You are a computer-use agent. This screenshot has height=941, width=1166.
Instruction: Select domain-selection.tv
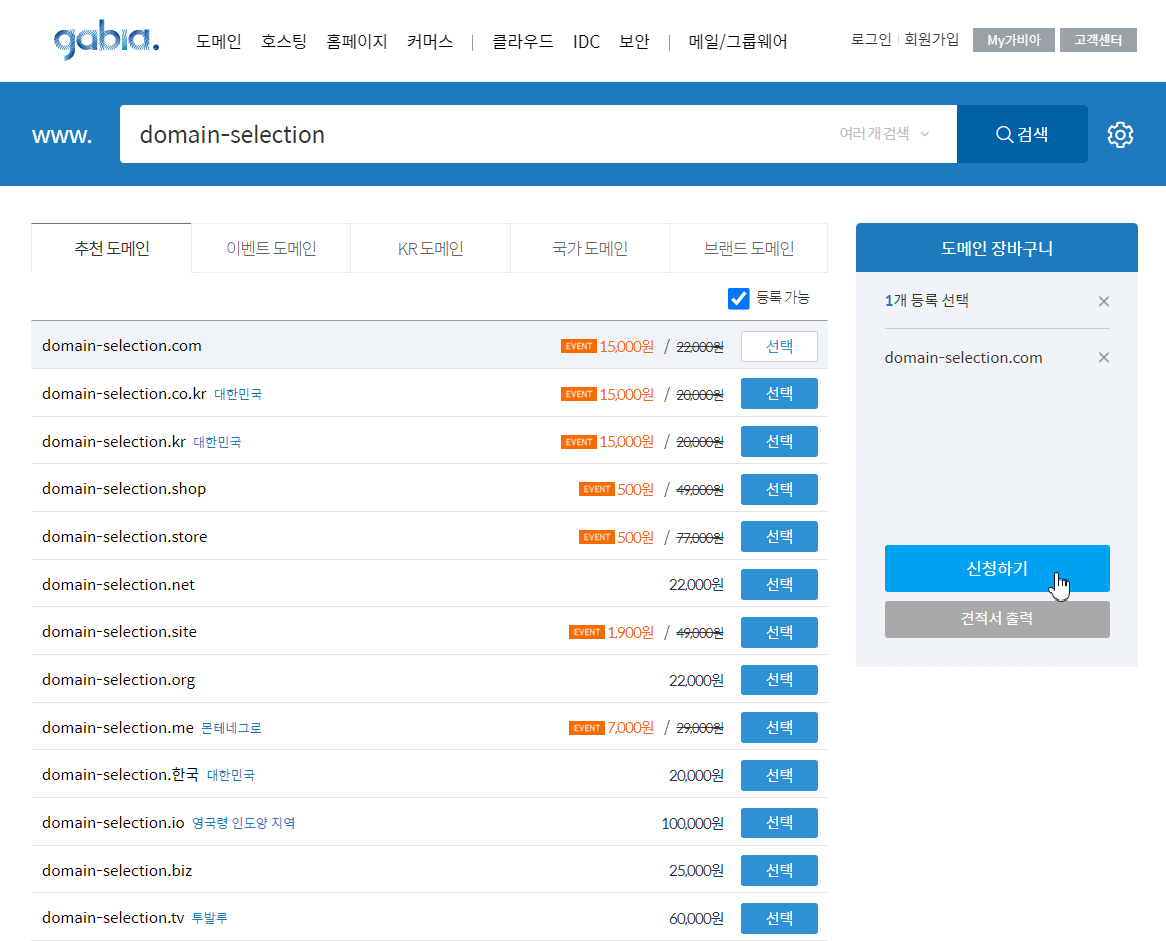(x=779, y=918)
